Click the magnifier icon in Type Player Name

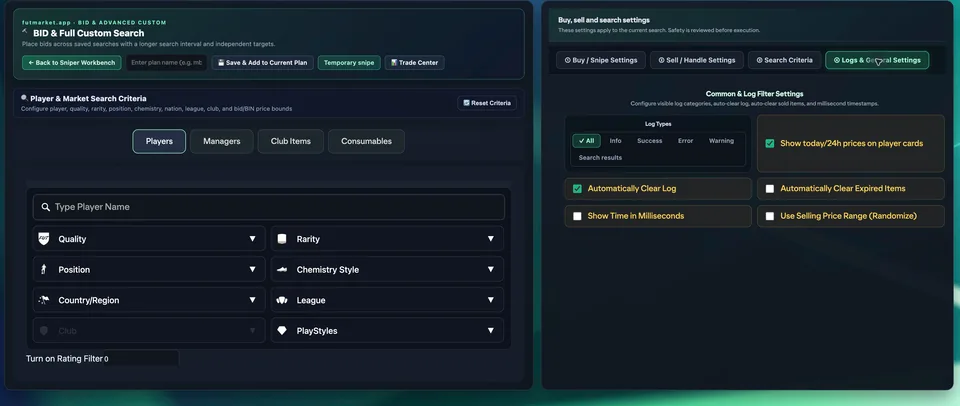click(45, 207)
